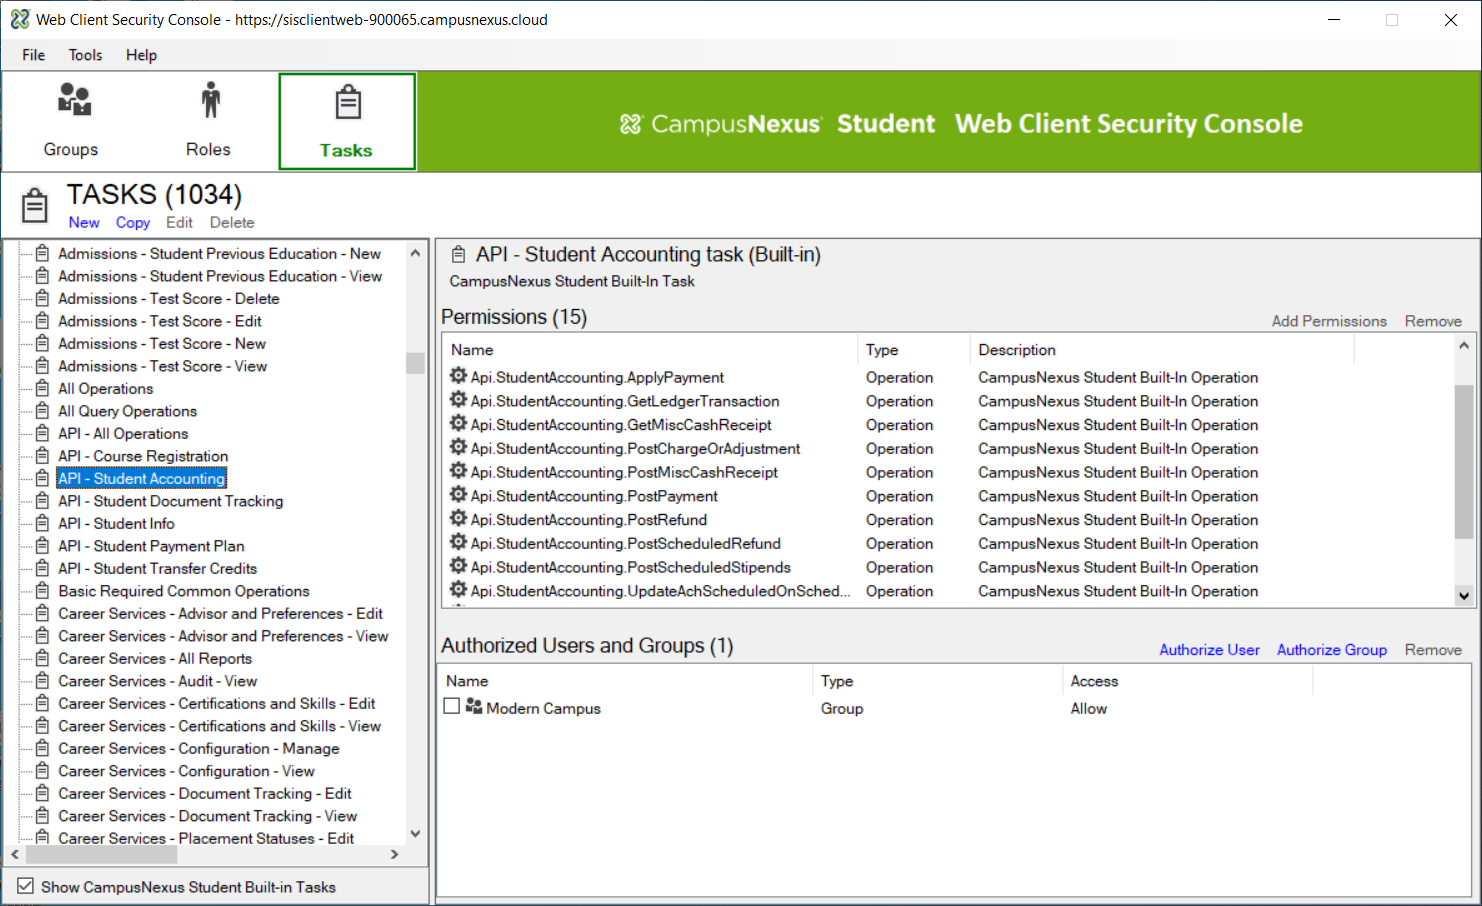Select Career Services - Document Tracking - View
The width and height of the screenshot is (1482, 906).
point(207,816)
